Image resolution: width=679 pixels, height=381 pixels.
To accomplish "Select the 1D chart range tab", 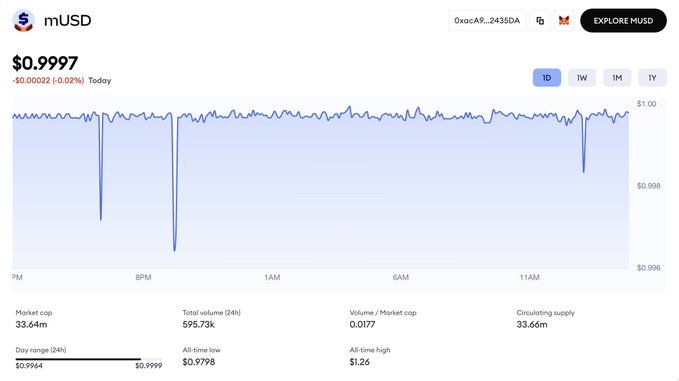I will pos(547,77).
